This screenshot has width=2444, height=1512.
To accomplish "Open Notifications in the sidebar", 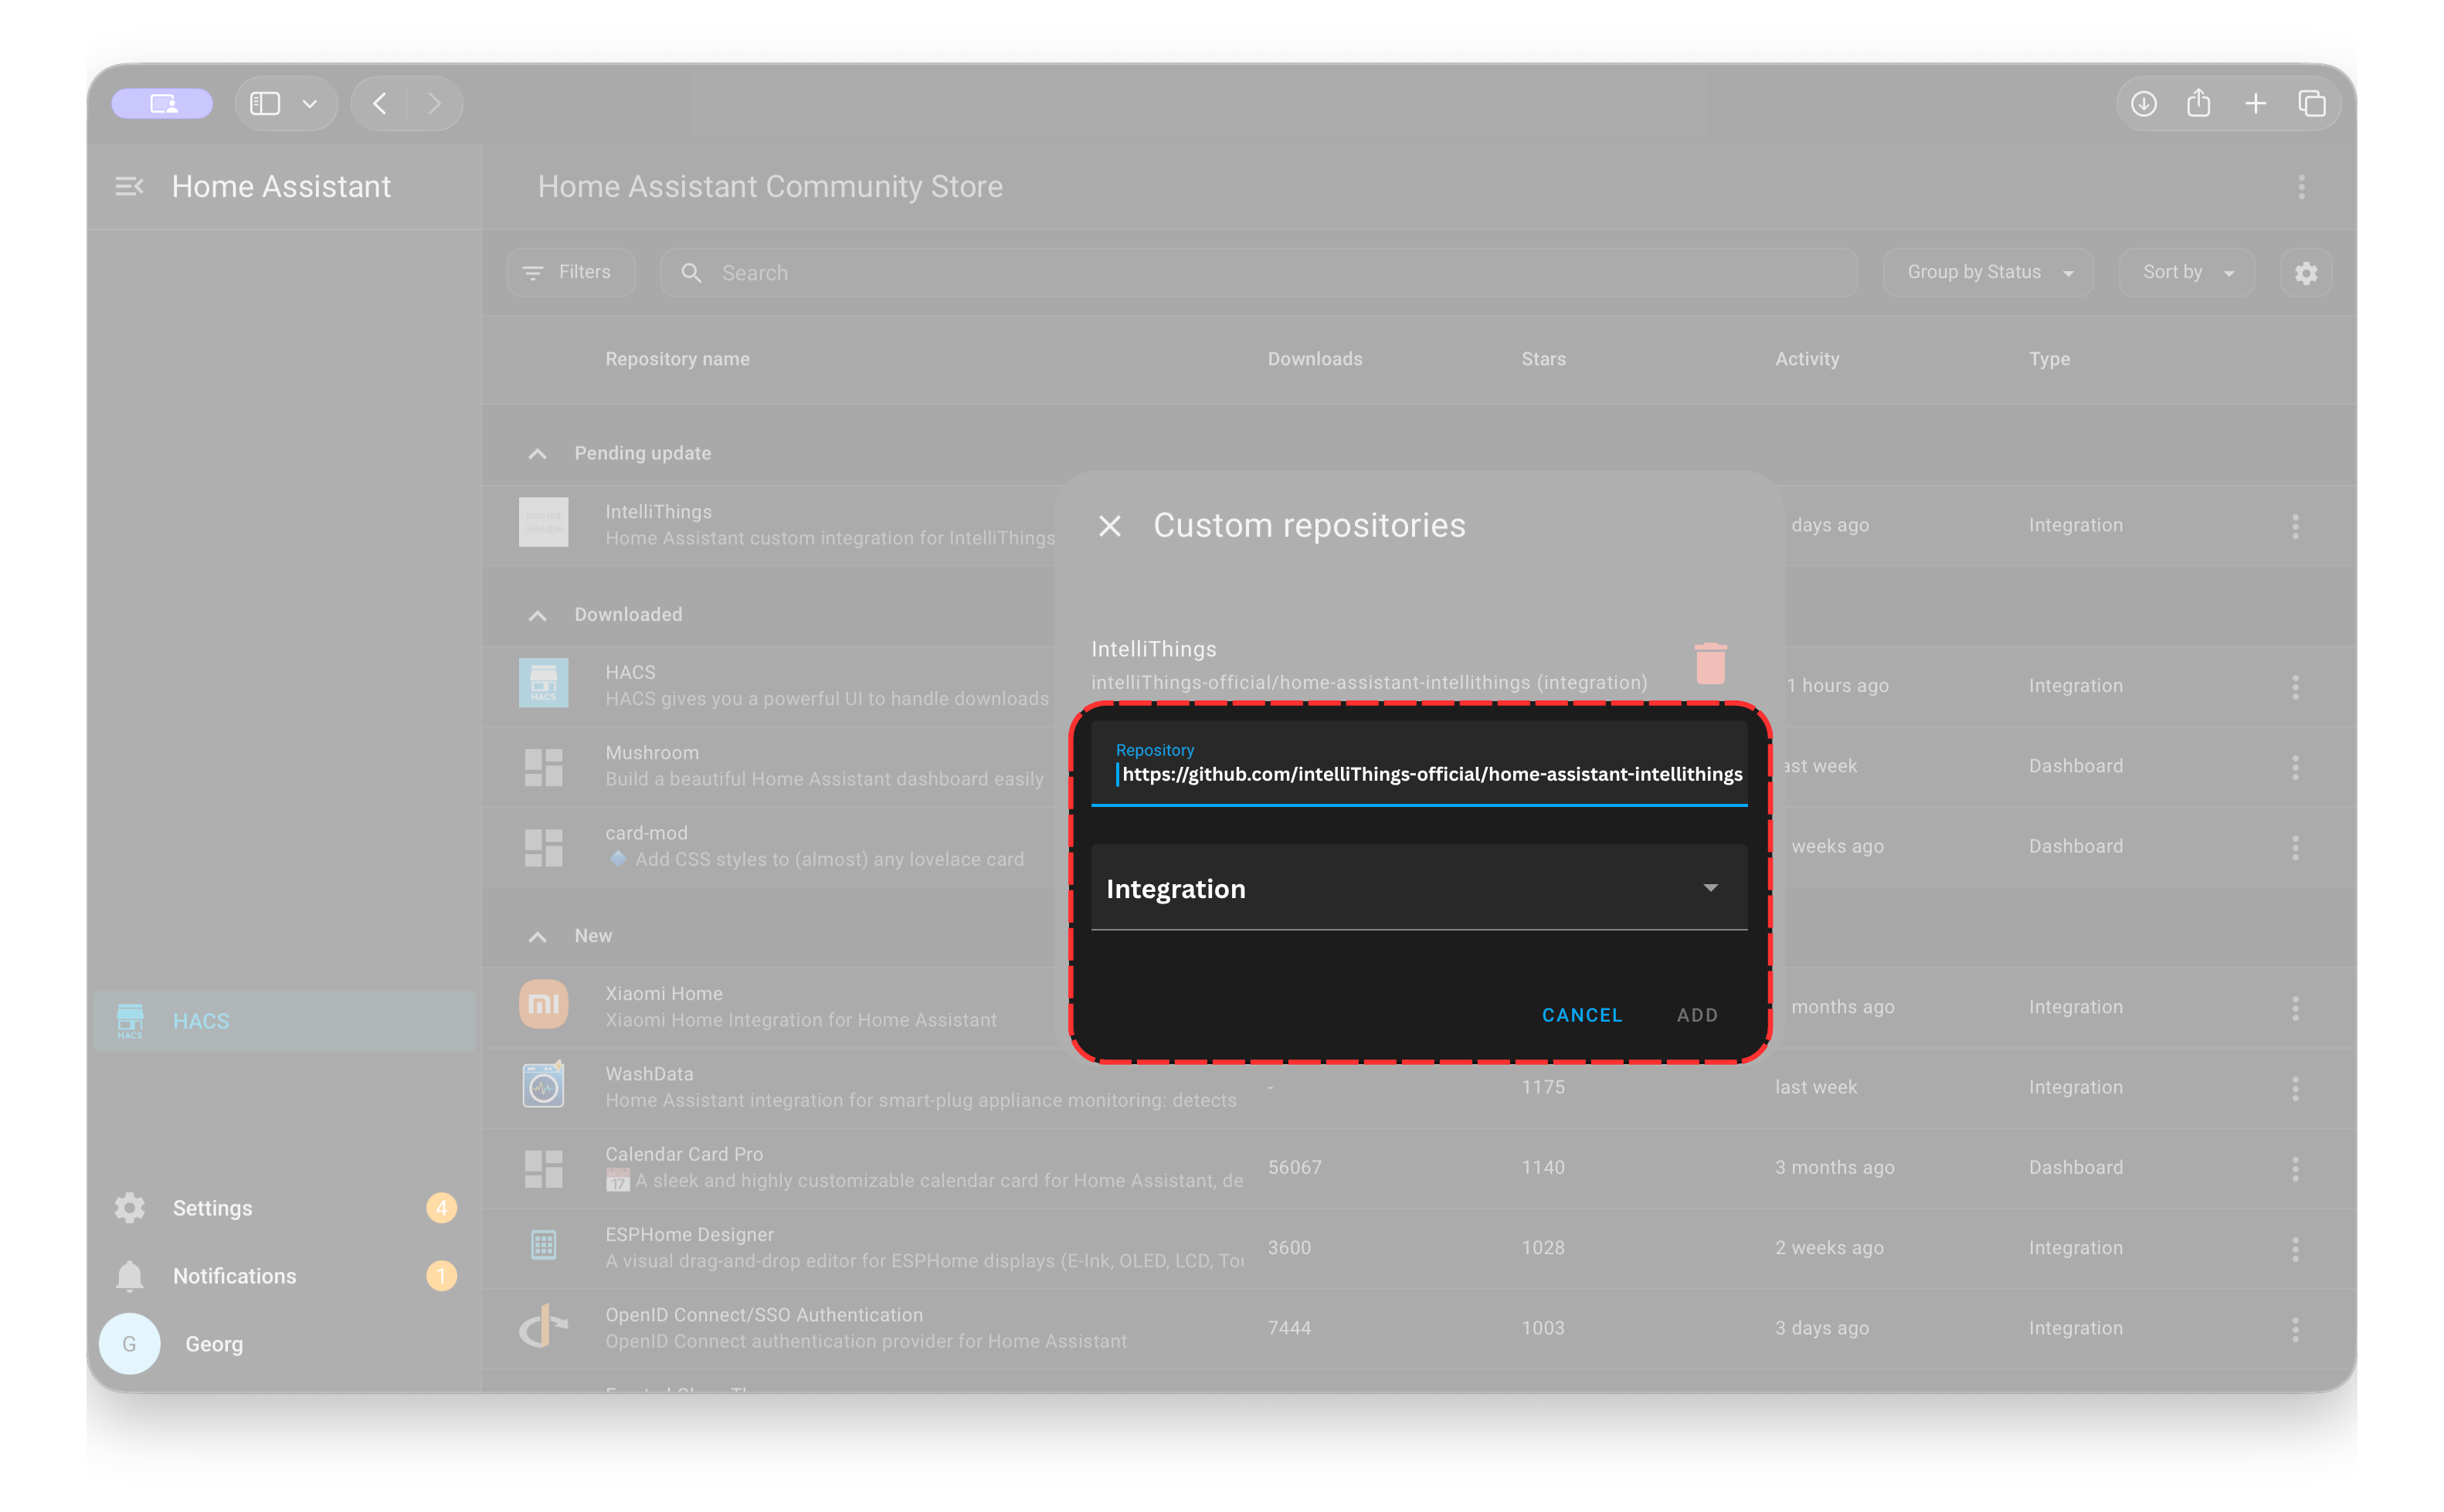I will [284, 1276].
